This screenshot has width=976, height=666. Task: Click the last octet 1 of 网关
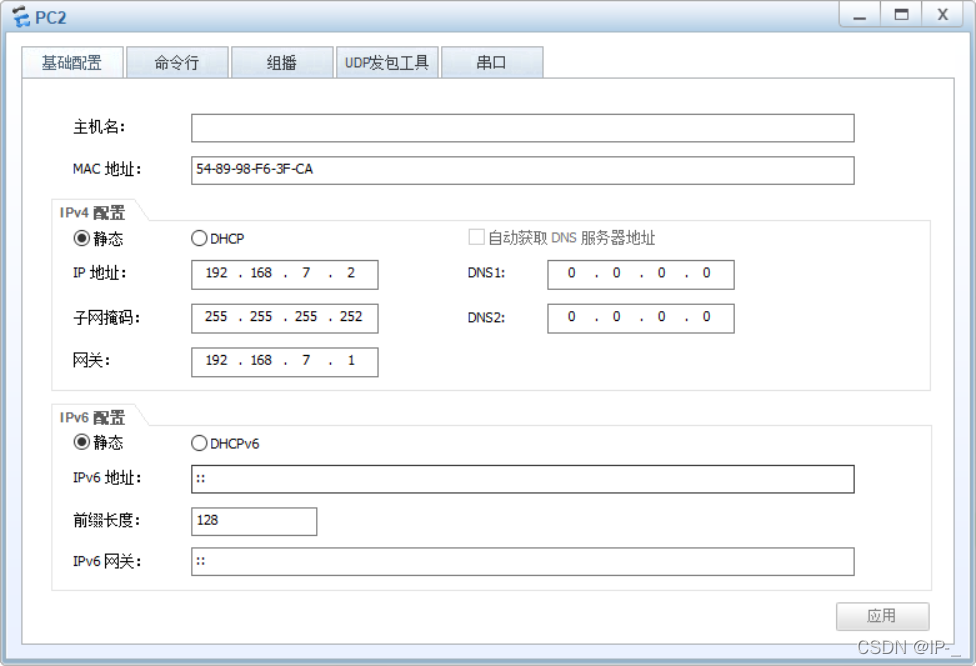[351, 360]
